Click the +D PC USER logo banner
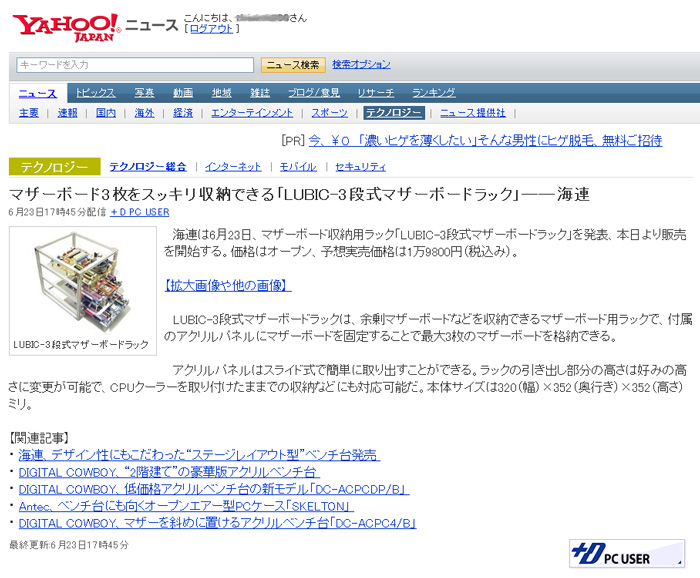The width and height of the screenshot is (700, 578). [x=627, y=553]
